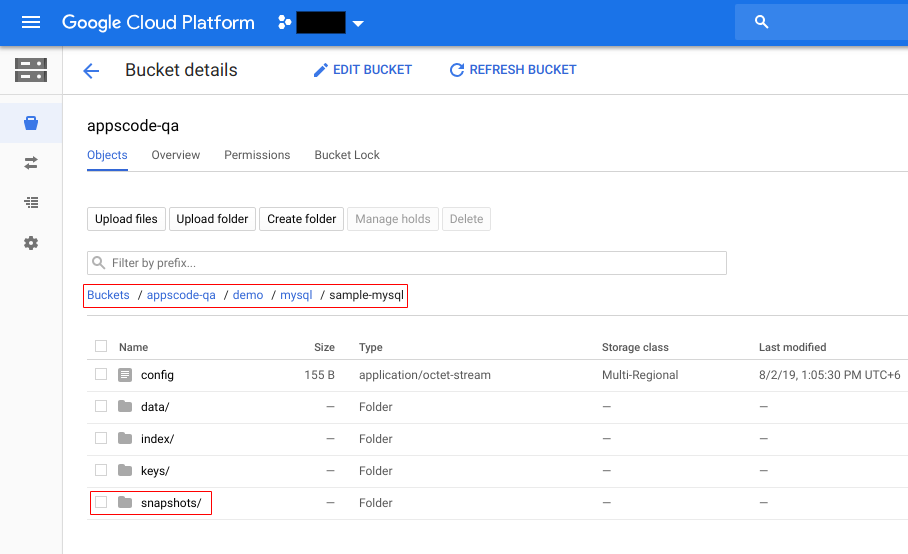Tick the checkbox for config file
908x554 pixels.
[101, 375]
